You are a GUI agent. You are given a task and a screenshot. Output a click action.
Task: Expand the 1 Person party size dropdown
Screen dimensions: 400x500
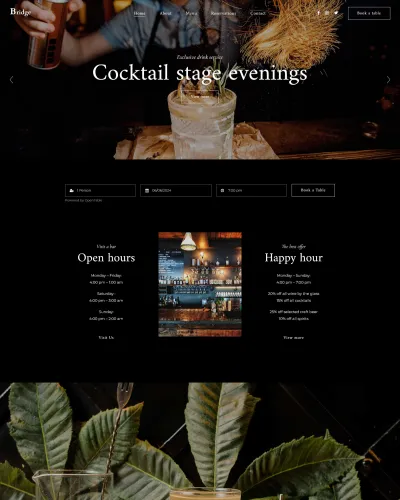tap(100, 190)
